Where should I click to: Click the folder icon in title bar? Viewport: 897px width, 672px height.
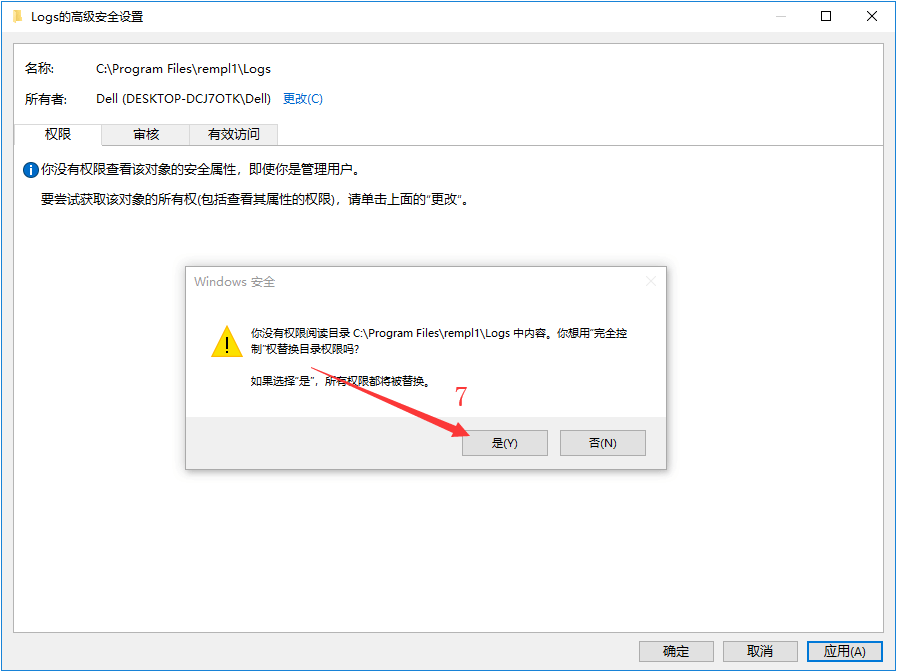(18, 16)
